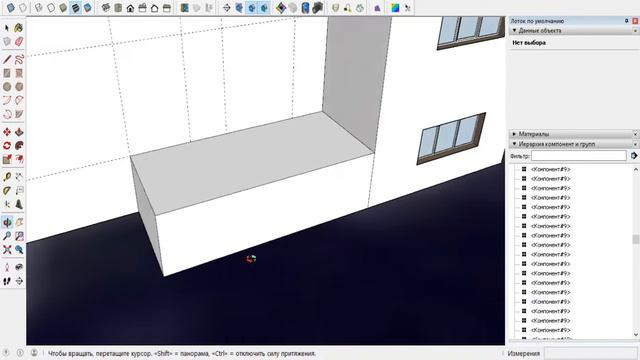
Task: Pick the Dimension tool
Action: [19, 177]
